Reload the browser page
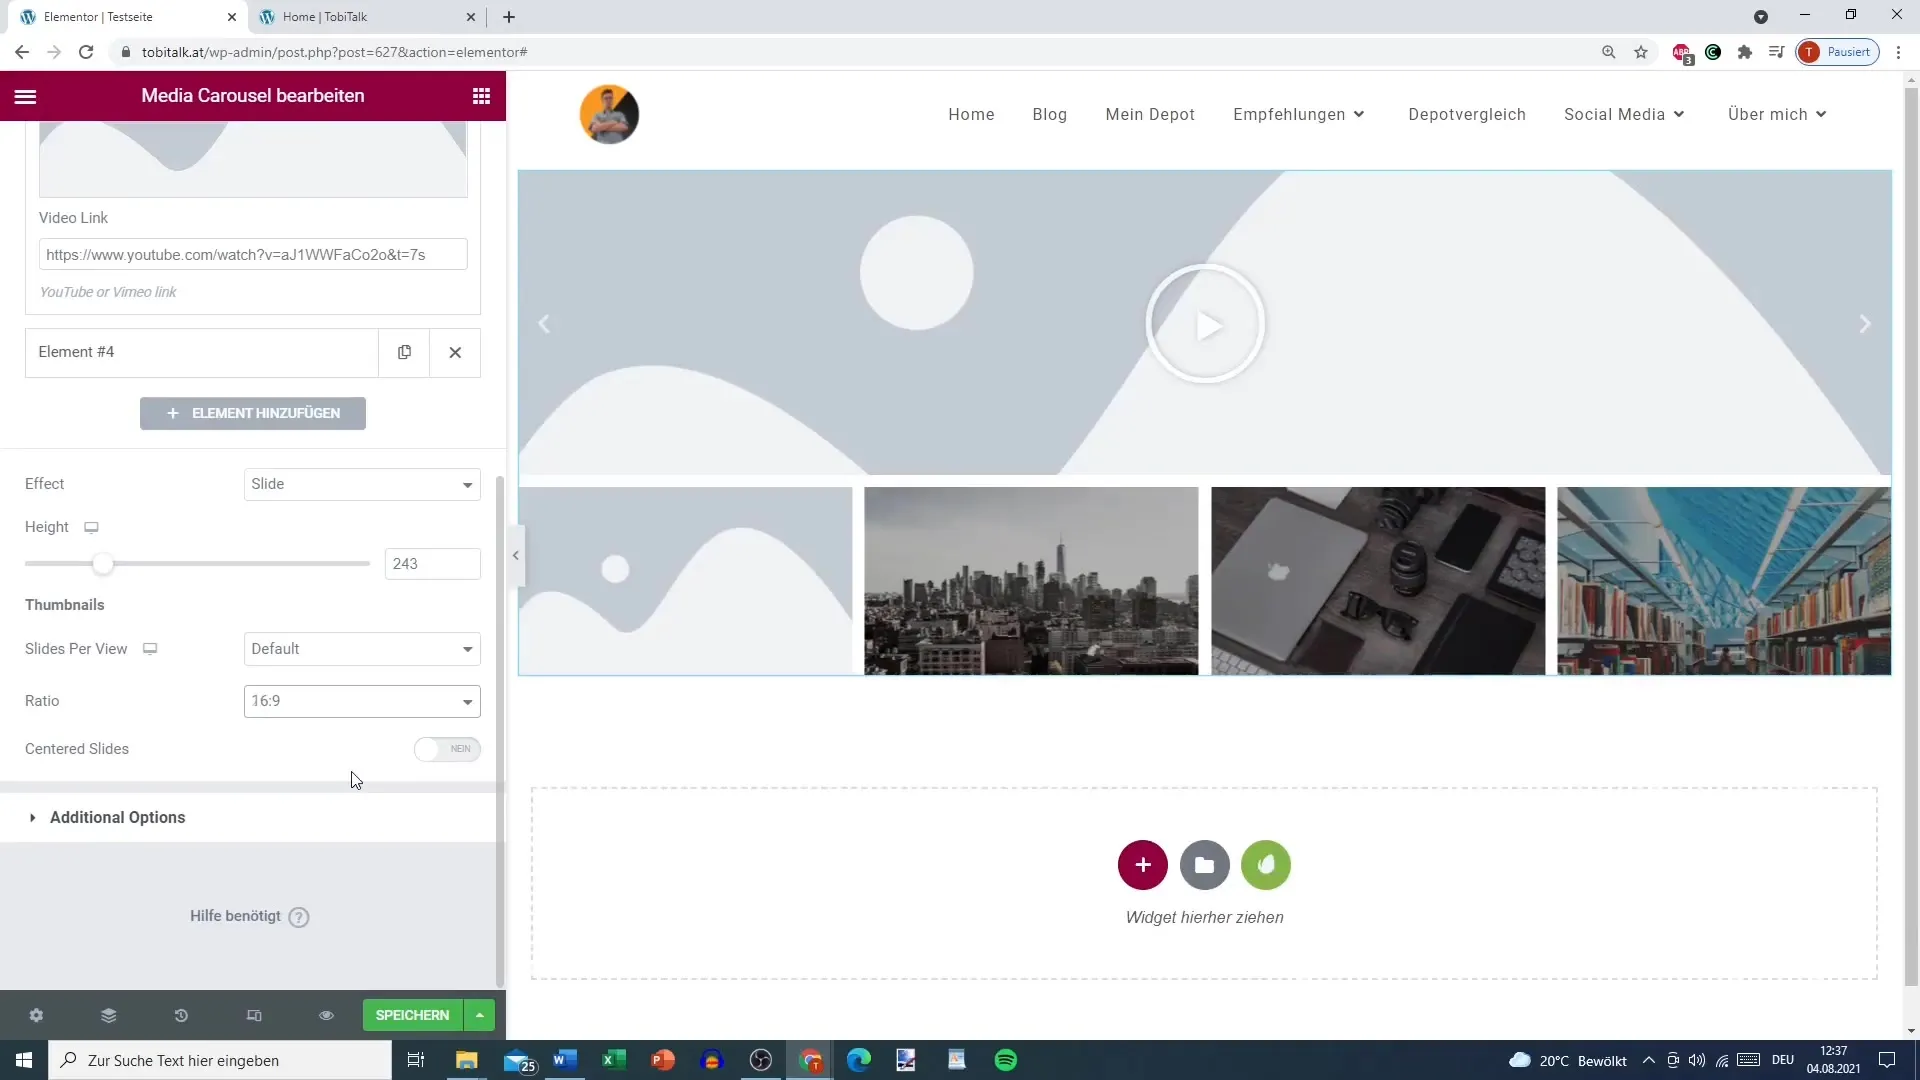 coord(86,52)
